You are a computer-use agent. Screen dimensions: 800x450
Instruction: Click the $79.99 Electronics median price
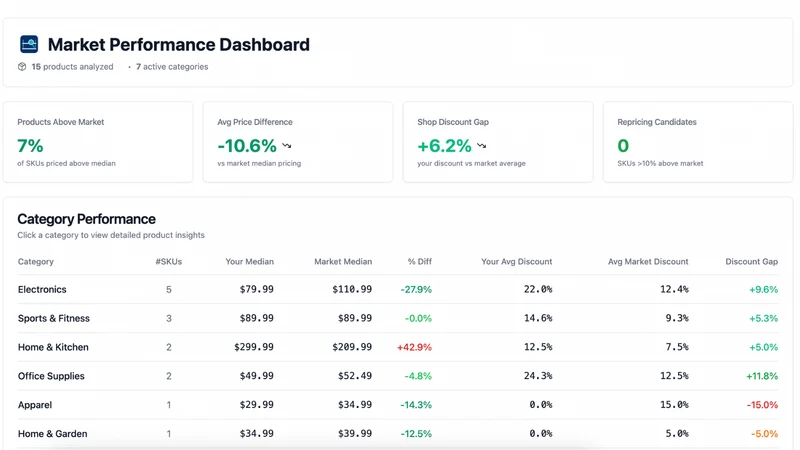[257, 289]
